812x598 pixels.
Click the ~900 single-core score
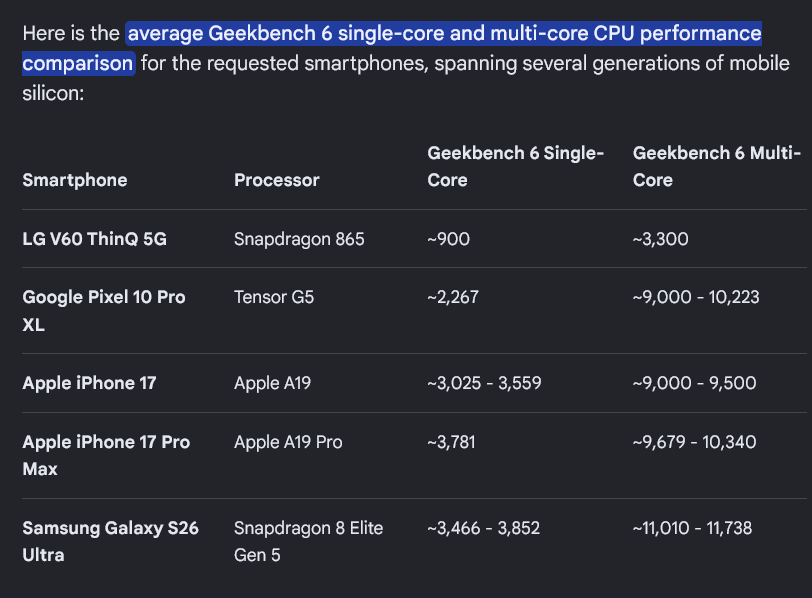(448, 239)
